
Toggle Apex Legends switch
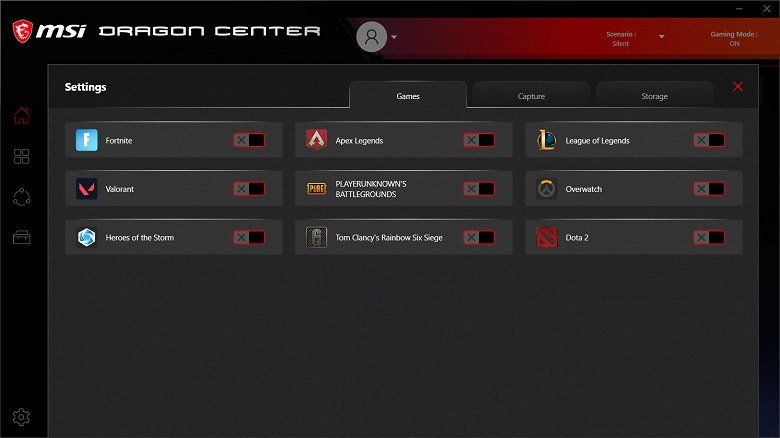point(479,140)
